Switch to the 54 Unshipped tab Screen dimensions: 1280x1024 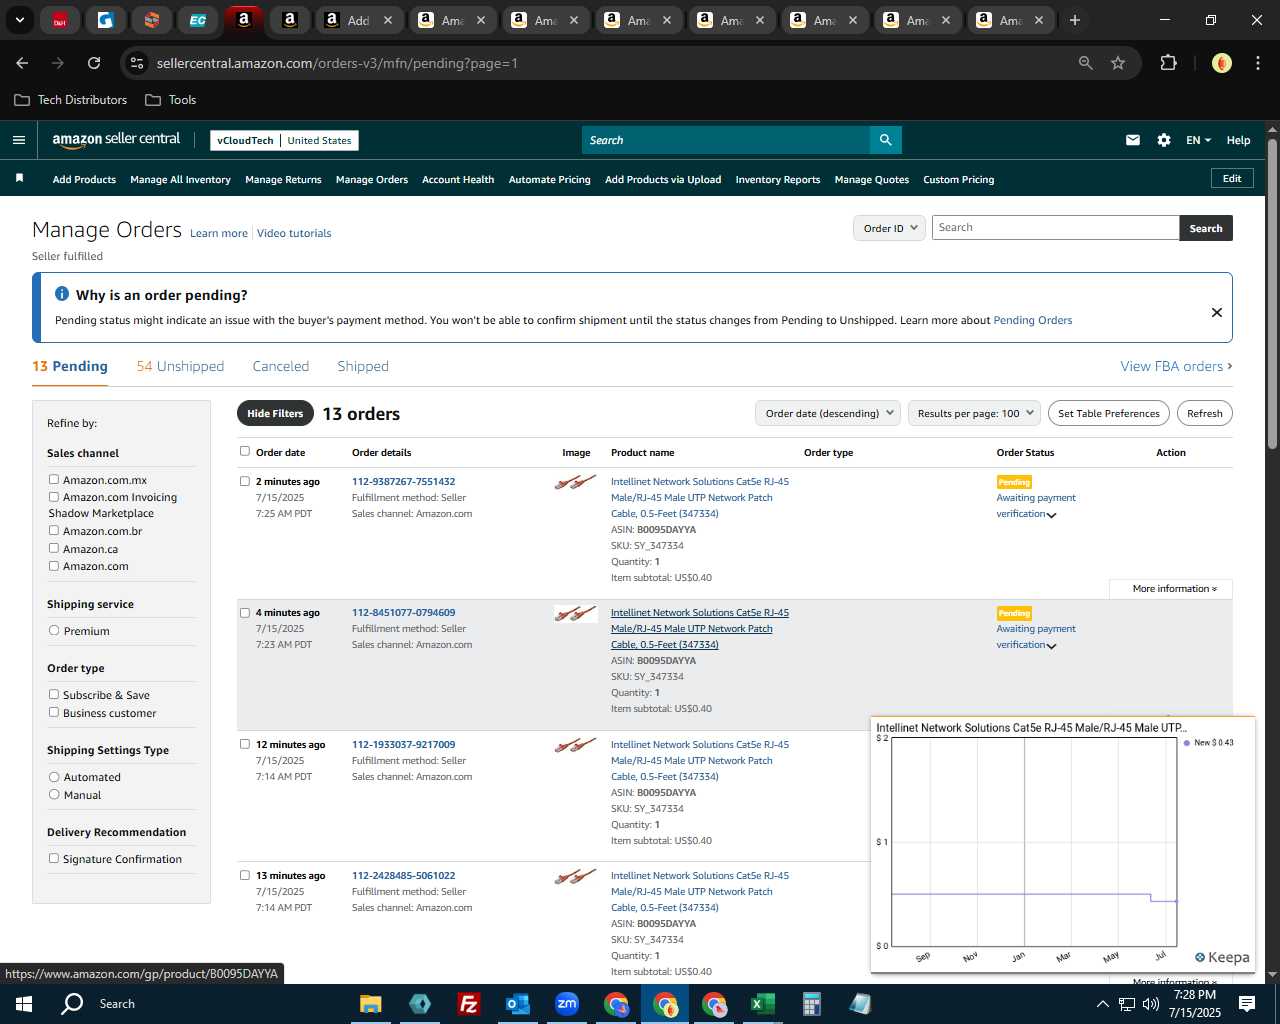180,366
